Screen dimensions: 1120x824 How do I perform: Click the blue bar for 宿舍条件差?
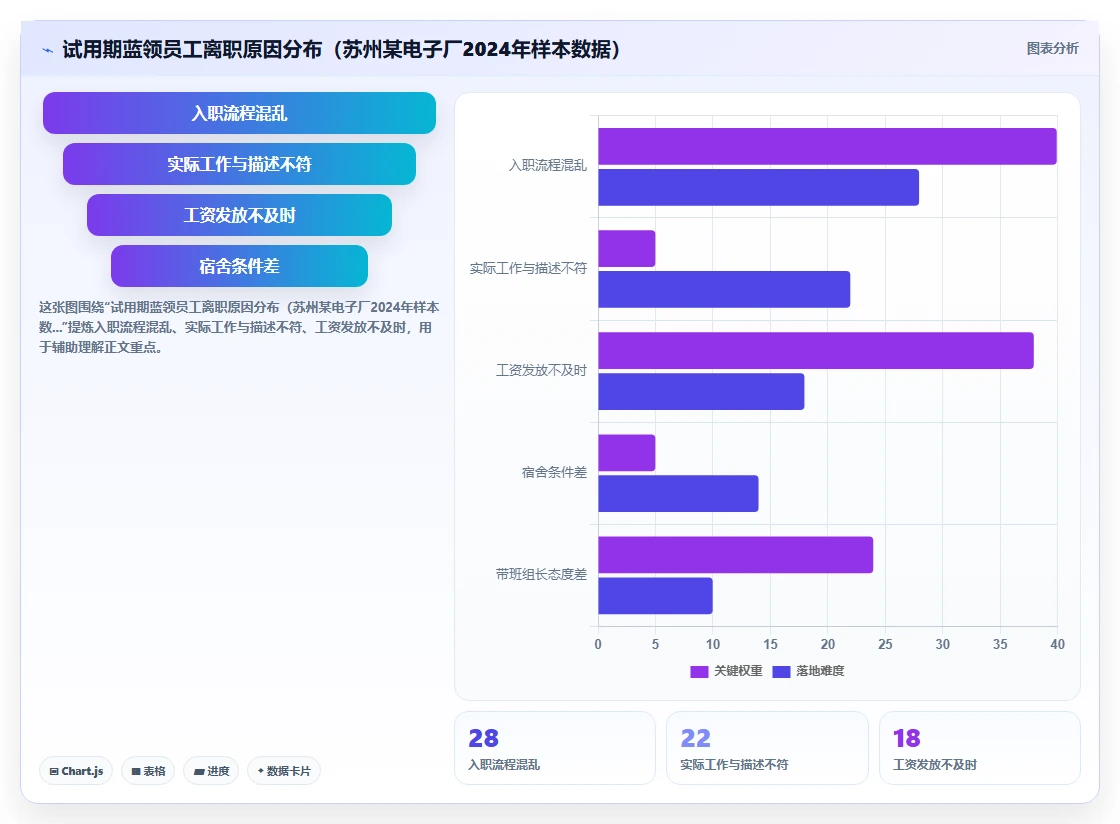(679, 493)
